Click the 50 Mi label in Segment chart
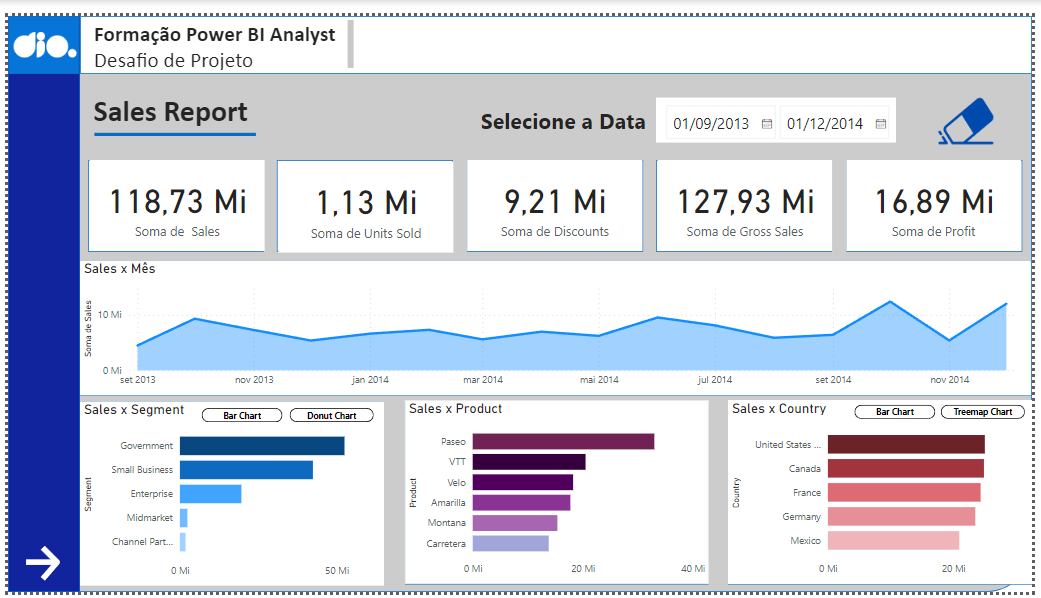The height and width of the screenshot is (598, 1041). (x=337, y=571)
